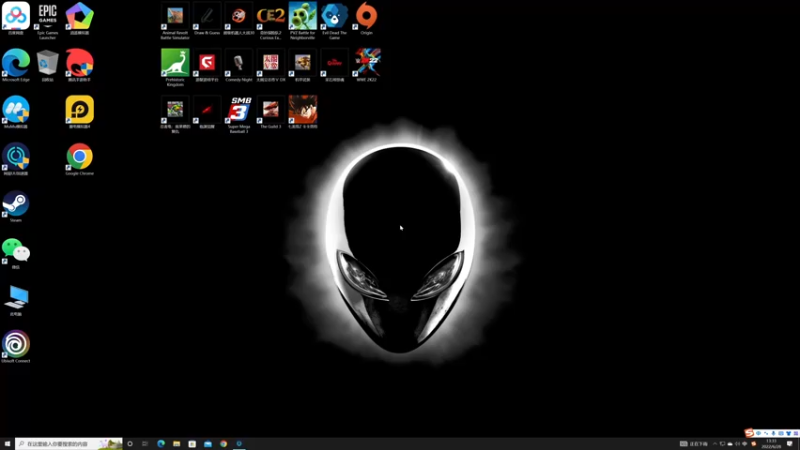Launch PVZ Battle for Neighborville shortcut
Image resolution: width=800 pixels, height=450 pixels.
point(303,20)
